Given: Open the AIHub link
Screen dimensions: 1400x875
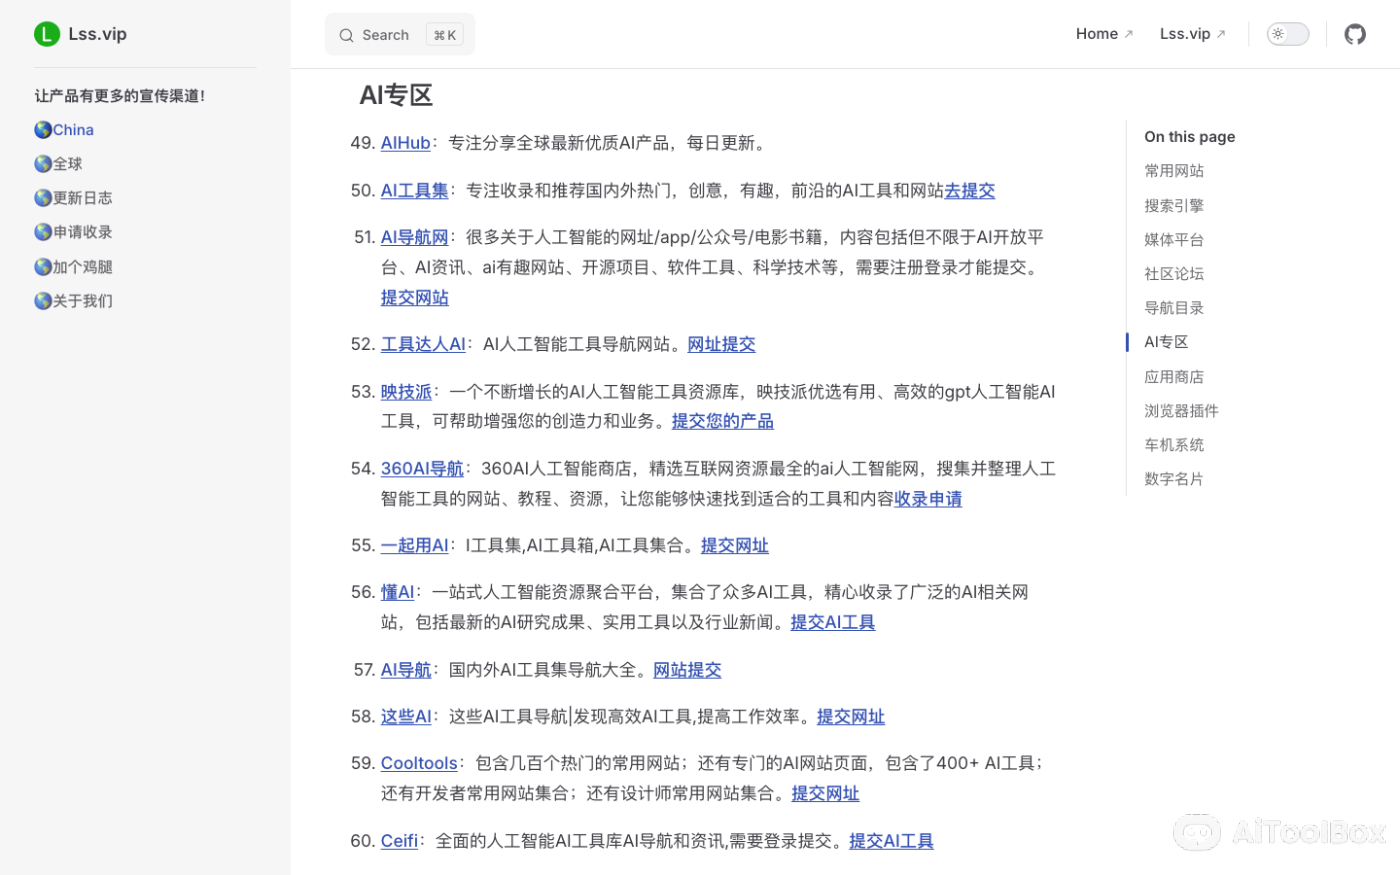Looking at the screenshot, I should click(x=405, y=142).
